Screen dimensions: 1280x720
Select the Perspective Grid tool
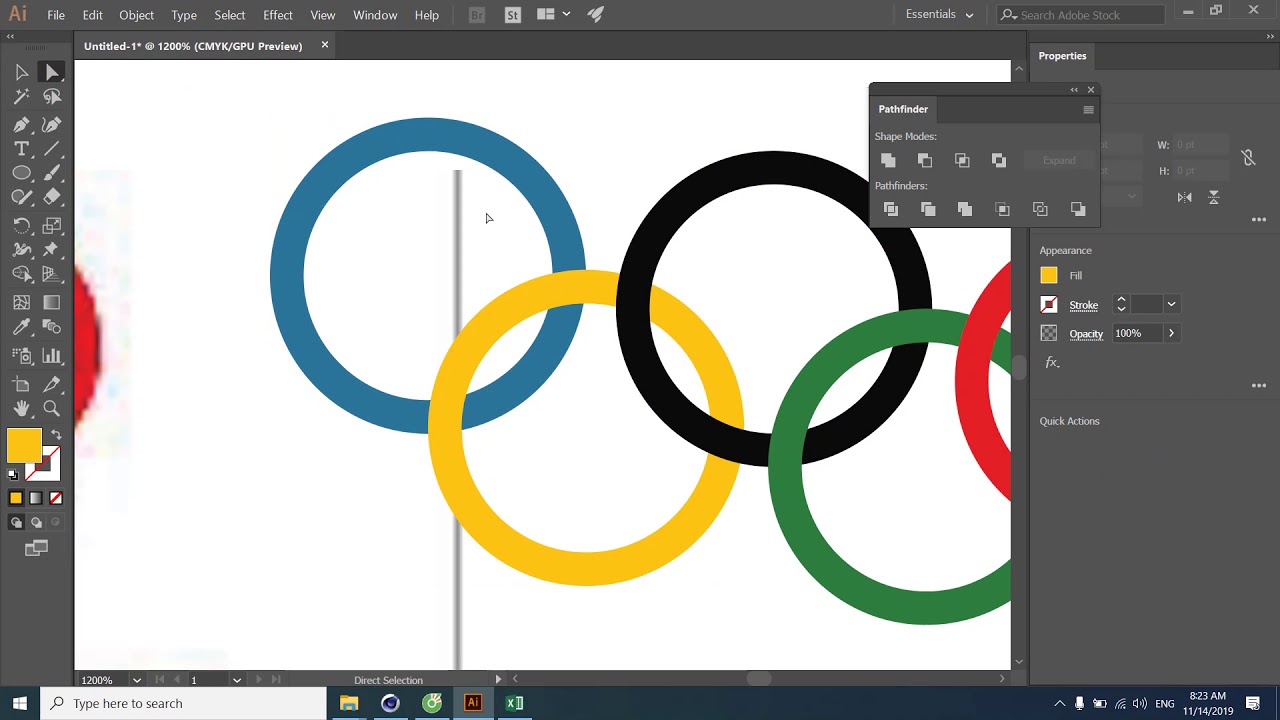coord(52,274)
